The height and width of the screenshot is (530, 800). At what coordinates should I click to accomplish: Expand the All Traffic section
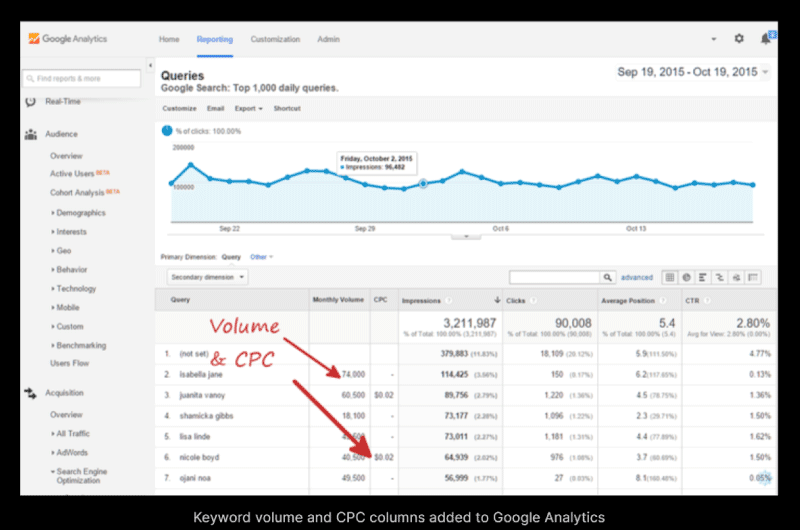(70, 434)
